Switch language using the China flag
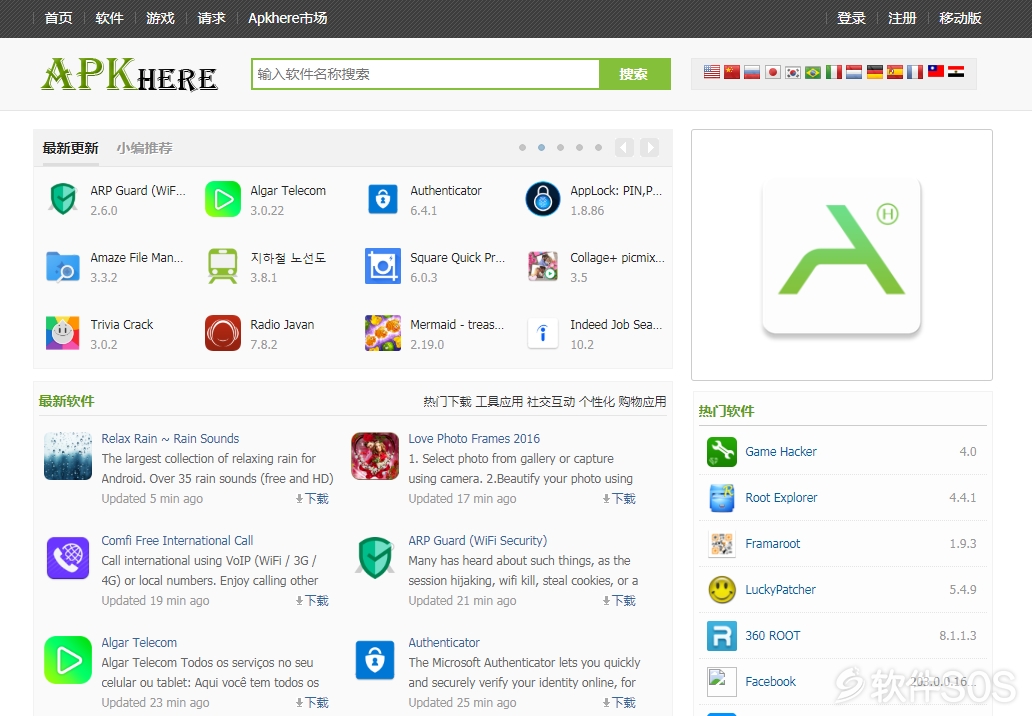 coord(732,72)
